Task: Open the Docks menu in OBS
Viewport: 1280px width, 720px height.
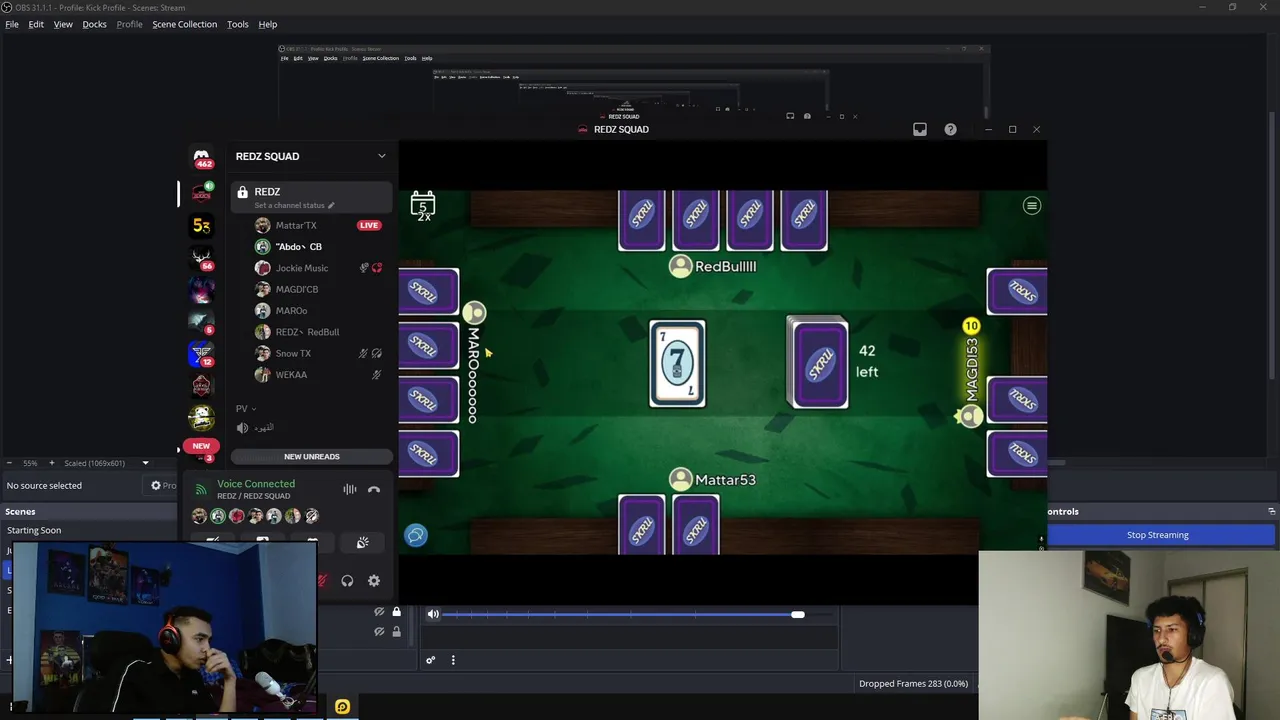Action: pyautogui.click(x=94, y=24)
